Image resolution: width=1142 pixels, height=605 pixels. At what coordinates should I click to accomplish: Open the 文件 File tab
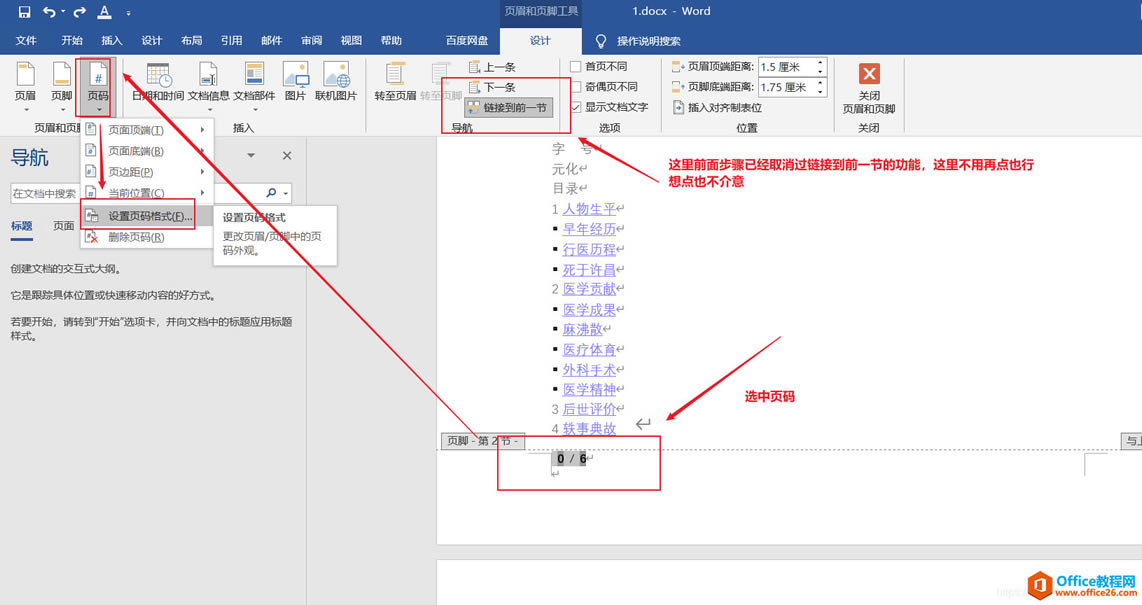26,41
